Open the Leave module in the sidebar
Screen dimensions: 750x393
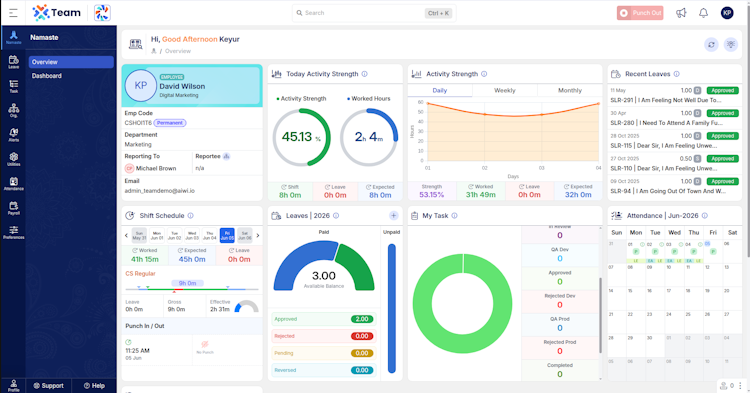click(x=13, y=62)
